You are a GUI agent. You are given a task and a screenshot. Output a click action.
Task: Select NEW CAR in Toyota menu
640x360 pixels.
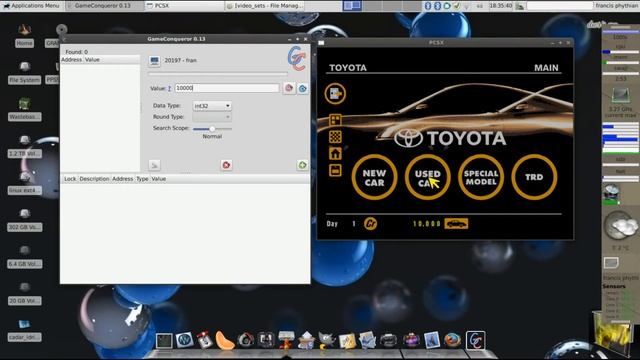coord(374,177)
